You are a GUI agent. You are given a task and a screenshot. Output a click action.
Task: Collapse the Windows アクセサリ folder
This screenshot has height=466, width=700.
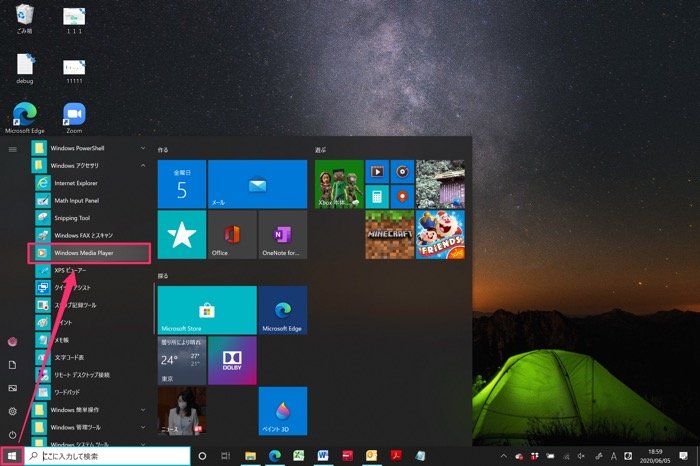pos(89,166)
